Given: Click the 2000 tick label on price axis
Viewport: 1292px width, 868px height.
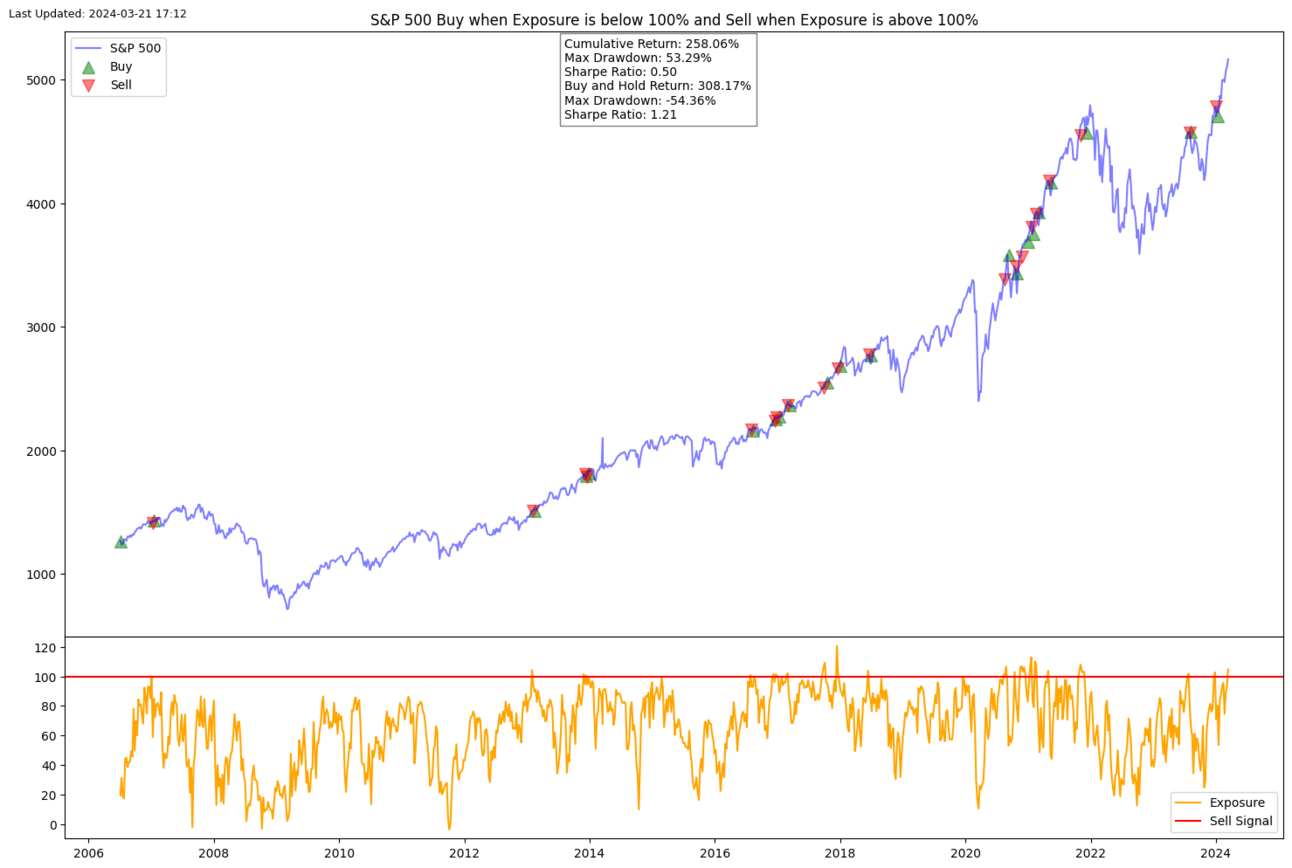Looking at the screenshot, I should click(41, 451).
